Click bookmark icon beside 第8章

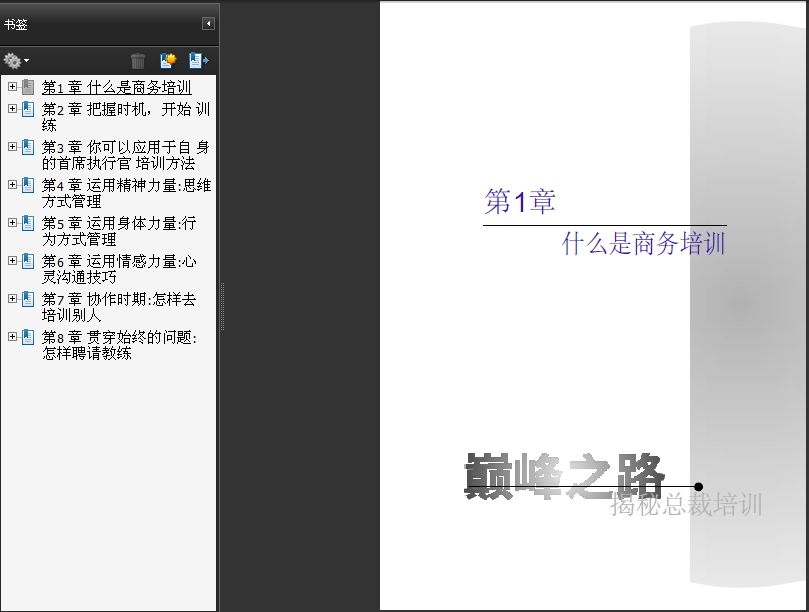pos(28,336)
